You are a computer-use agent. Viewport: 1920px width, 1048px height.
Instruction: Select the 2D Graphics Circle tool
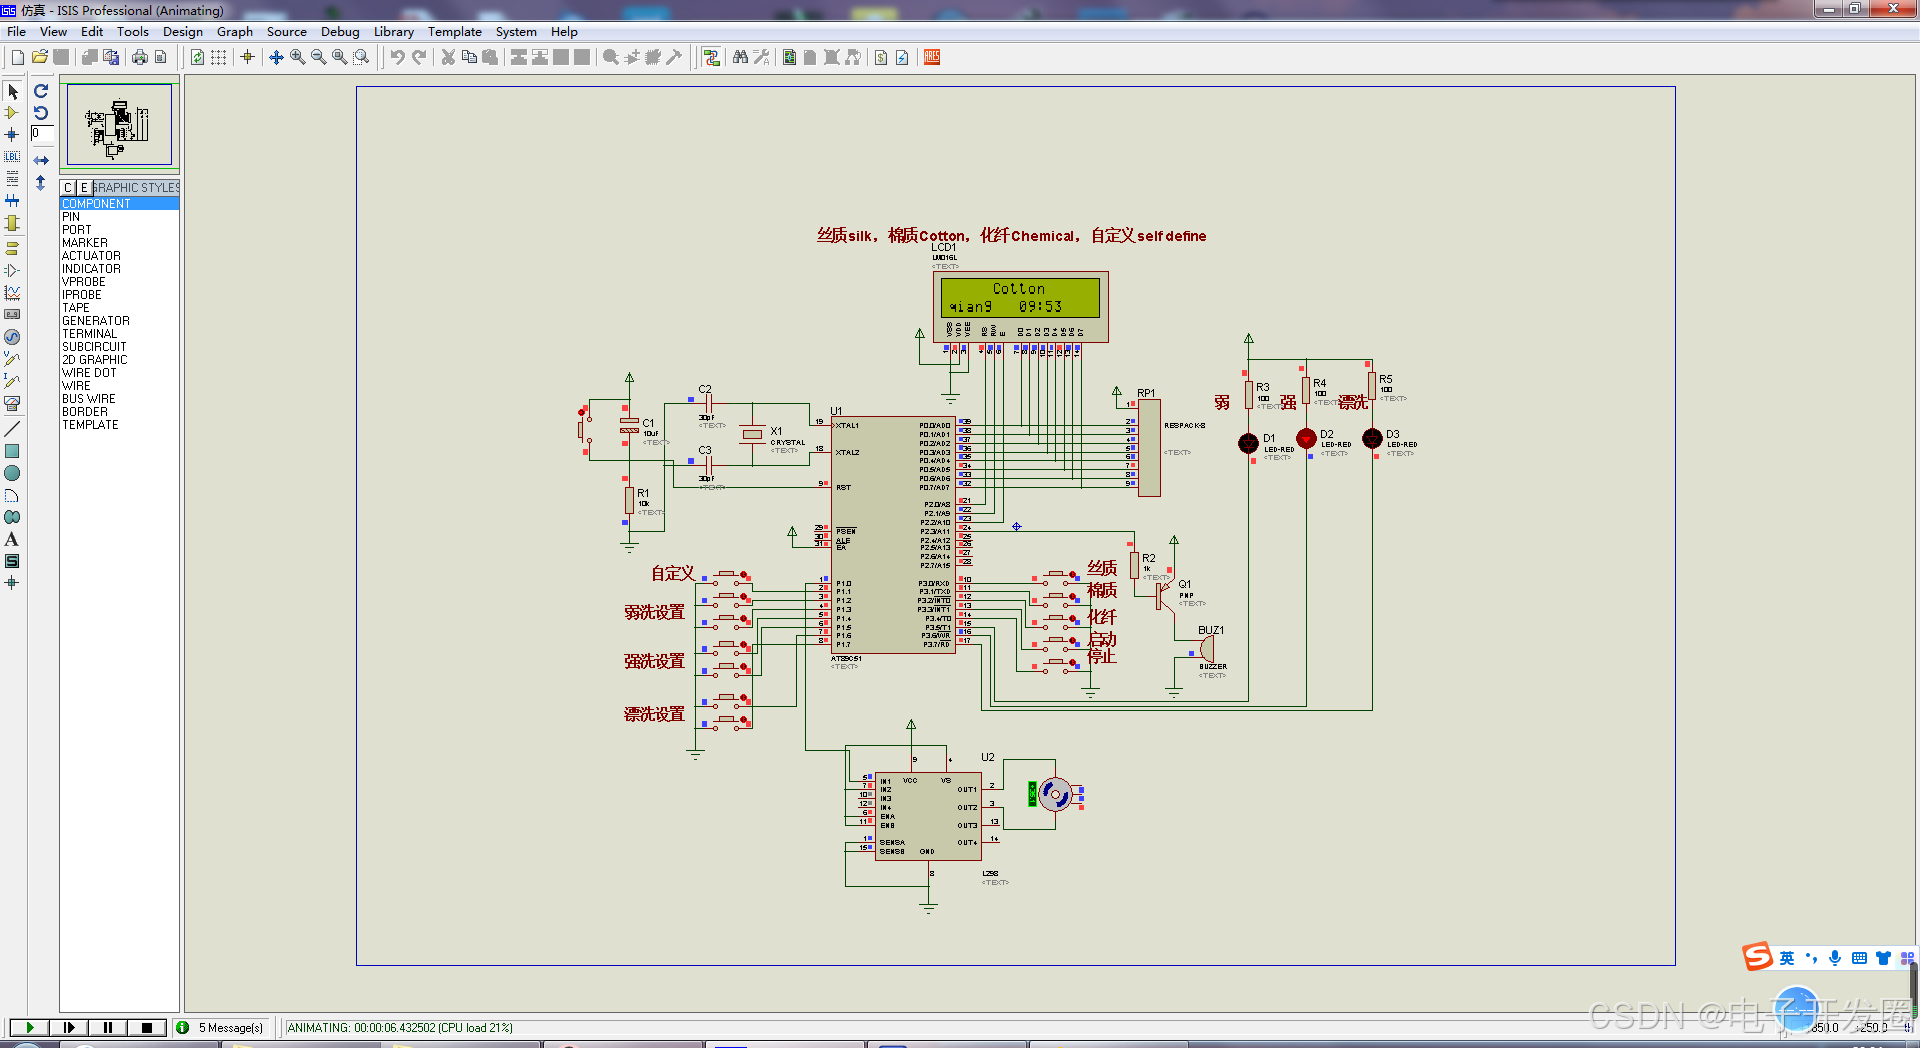pyautogui.click(x=12, y=473)
